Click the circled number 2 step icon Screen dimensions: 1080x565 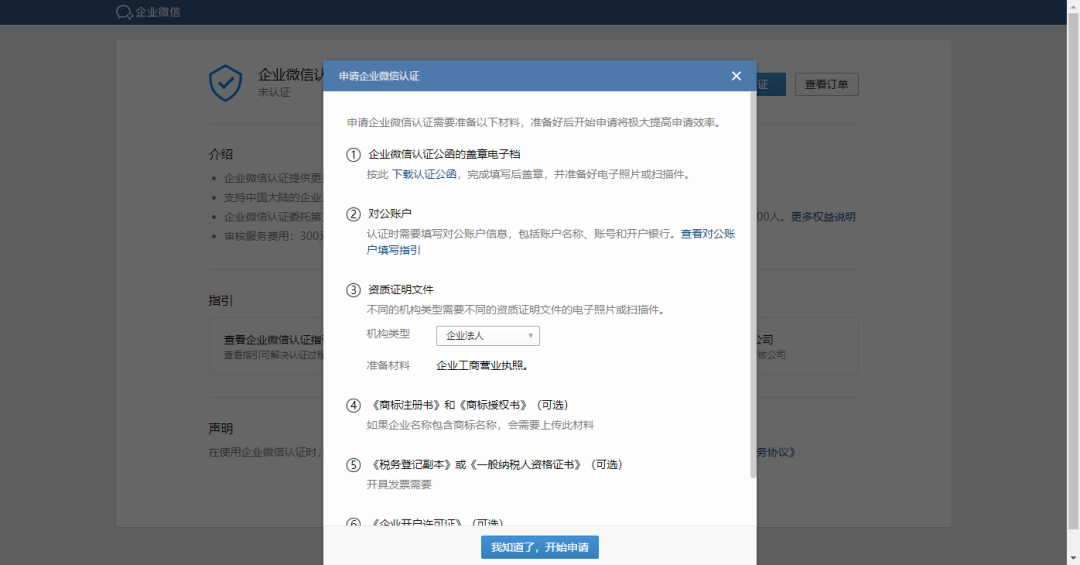353,214
